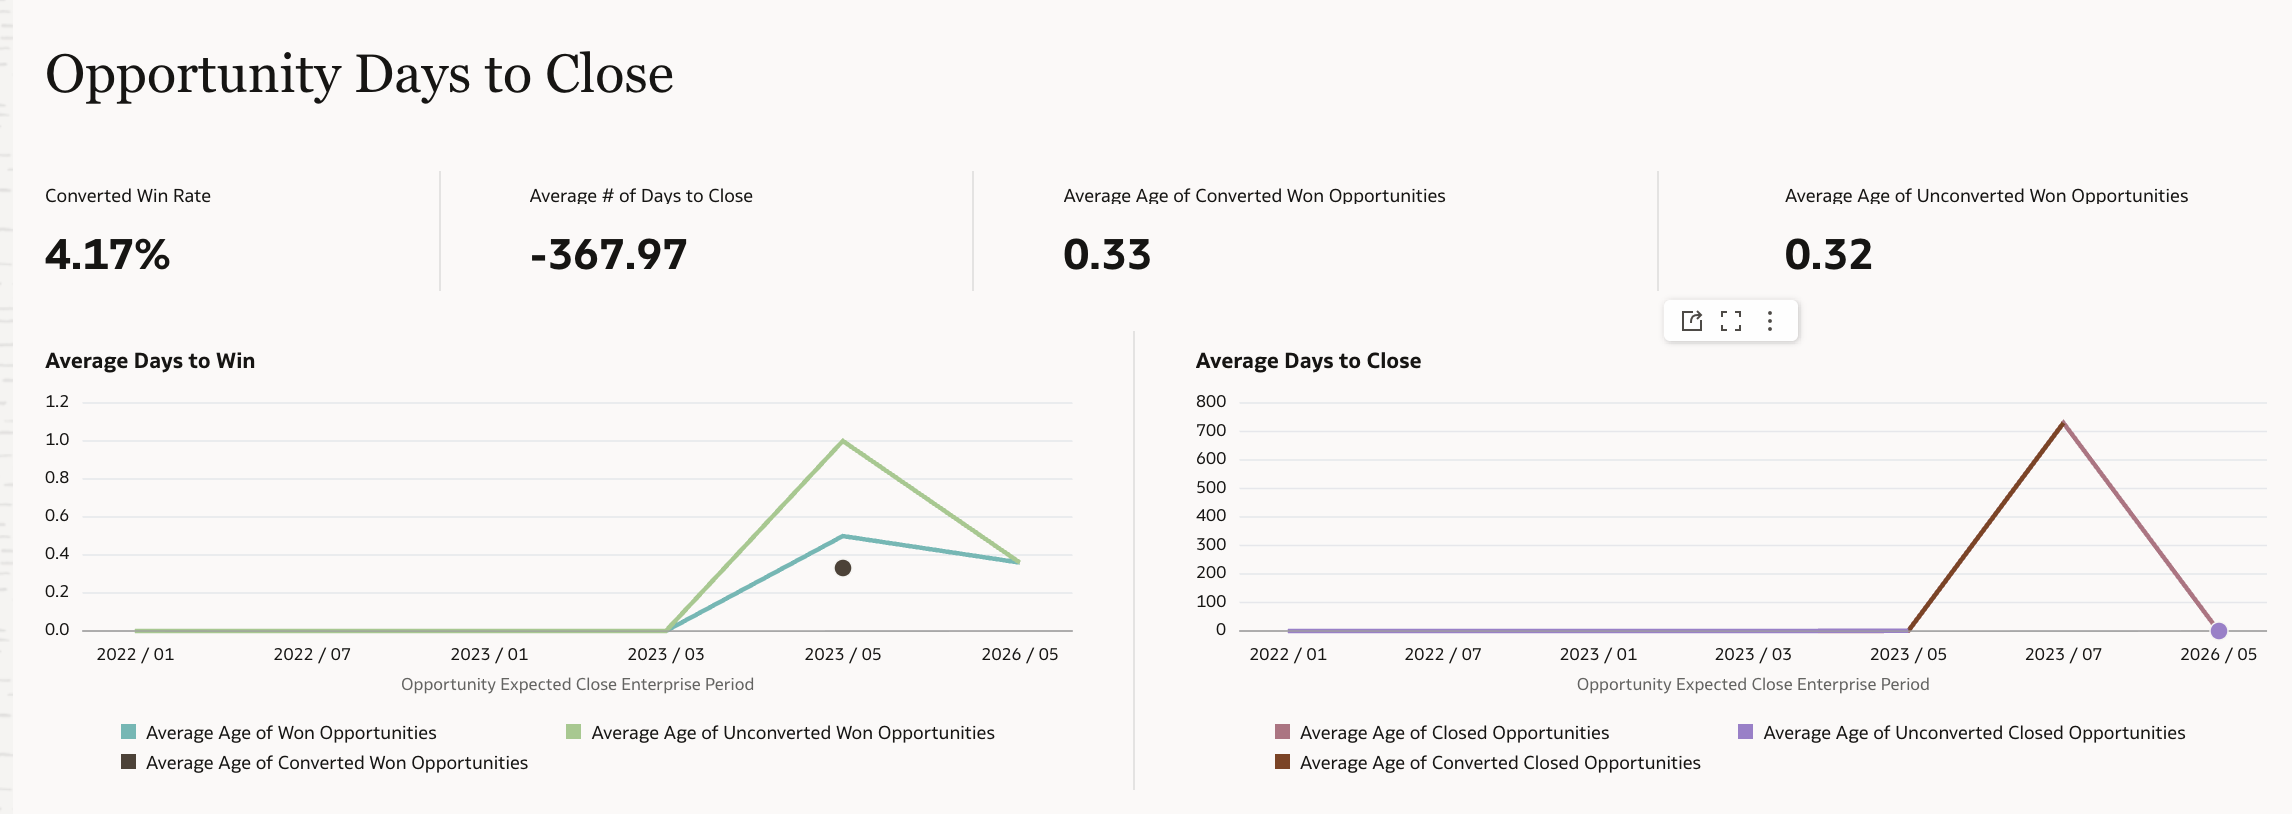Image resolution: width=2292 pixels, height=814 pixels.
Task: Click legend text Average Age of Converted Closed Opportunities
Action: pyautogui.click(x=1500, y=763)
